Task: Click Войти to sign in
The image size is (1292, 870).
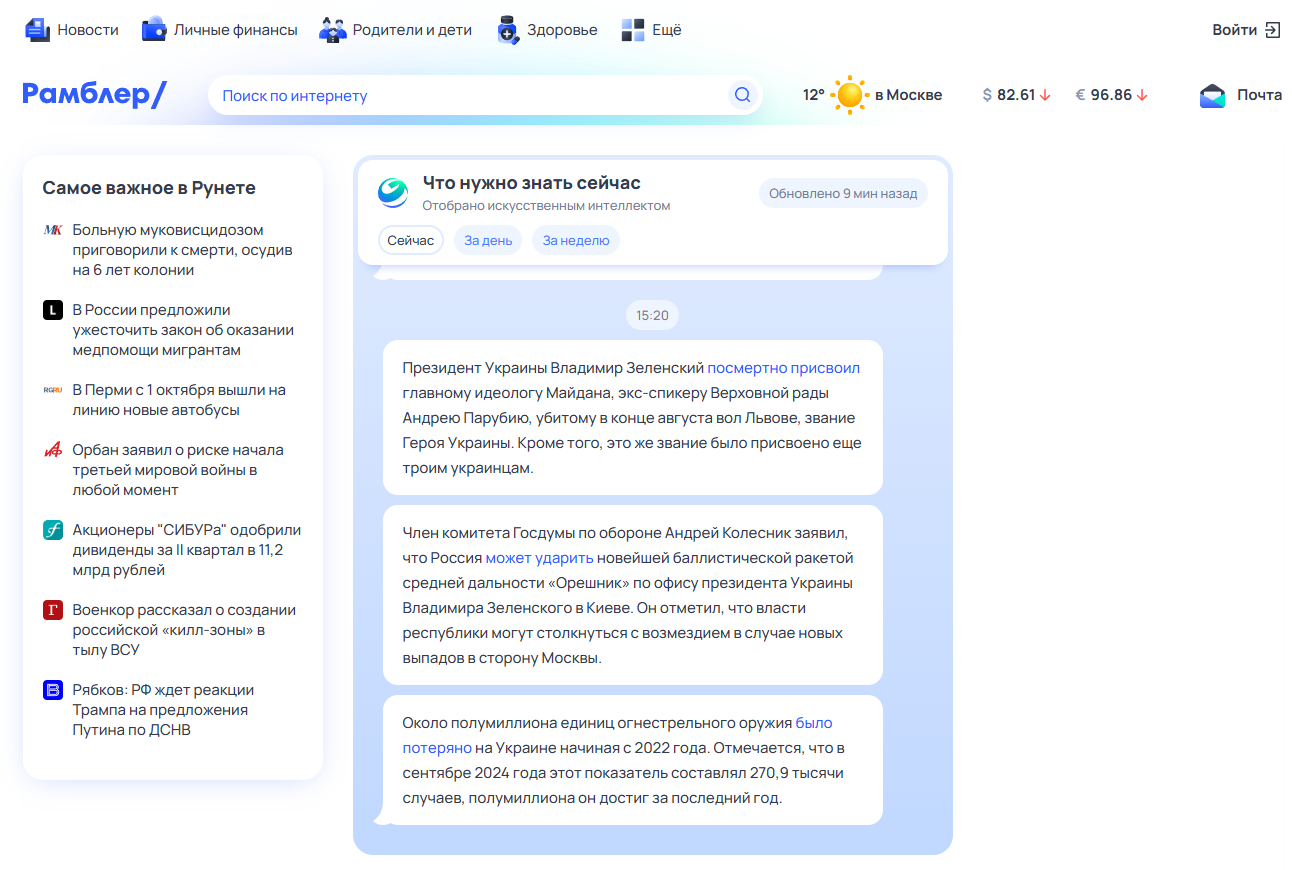Action: (1245, 30)
